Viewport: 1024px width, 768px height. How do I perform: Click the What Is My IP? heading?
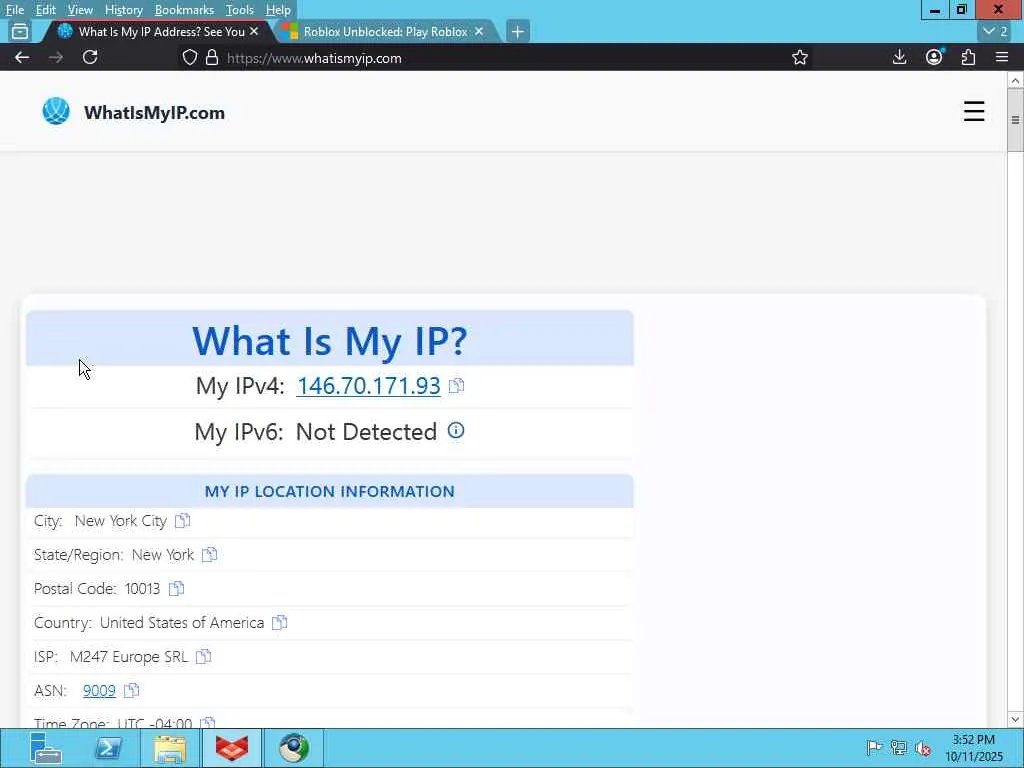330,340
